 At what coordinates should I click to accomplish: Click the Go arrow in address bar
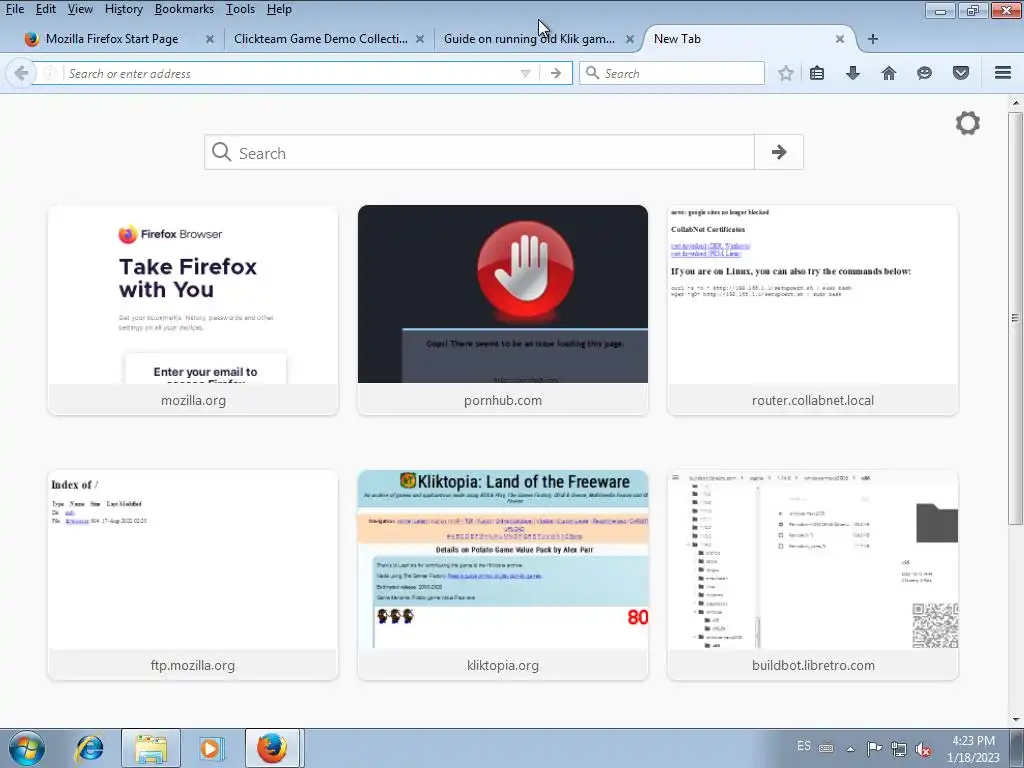click(556, 73)
